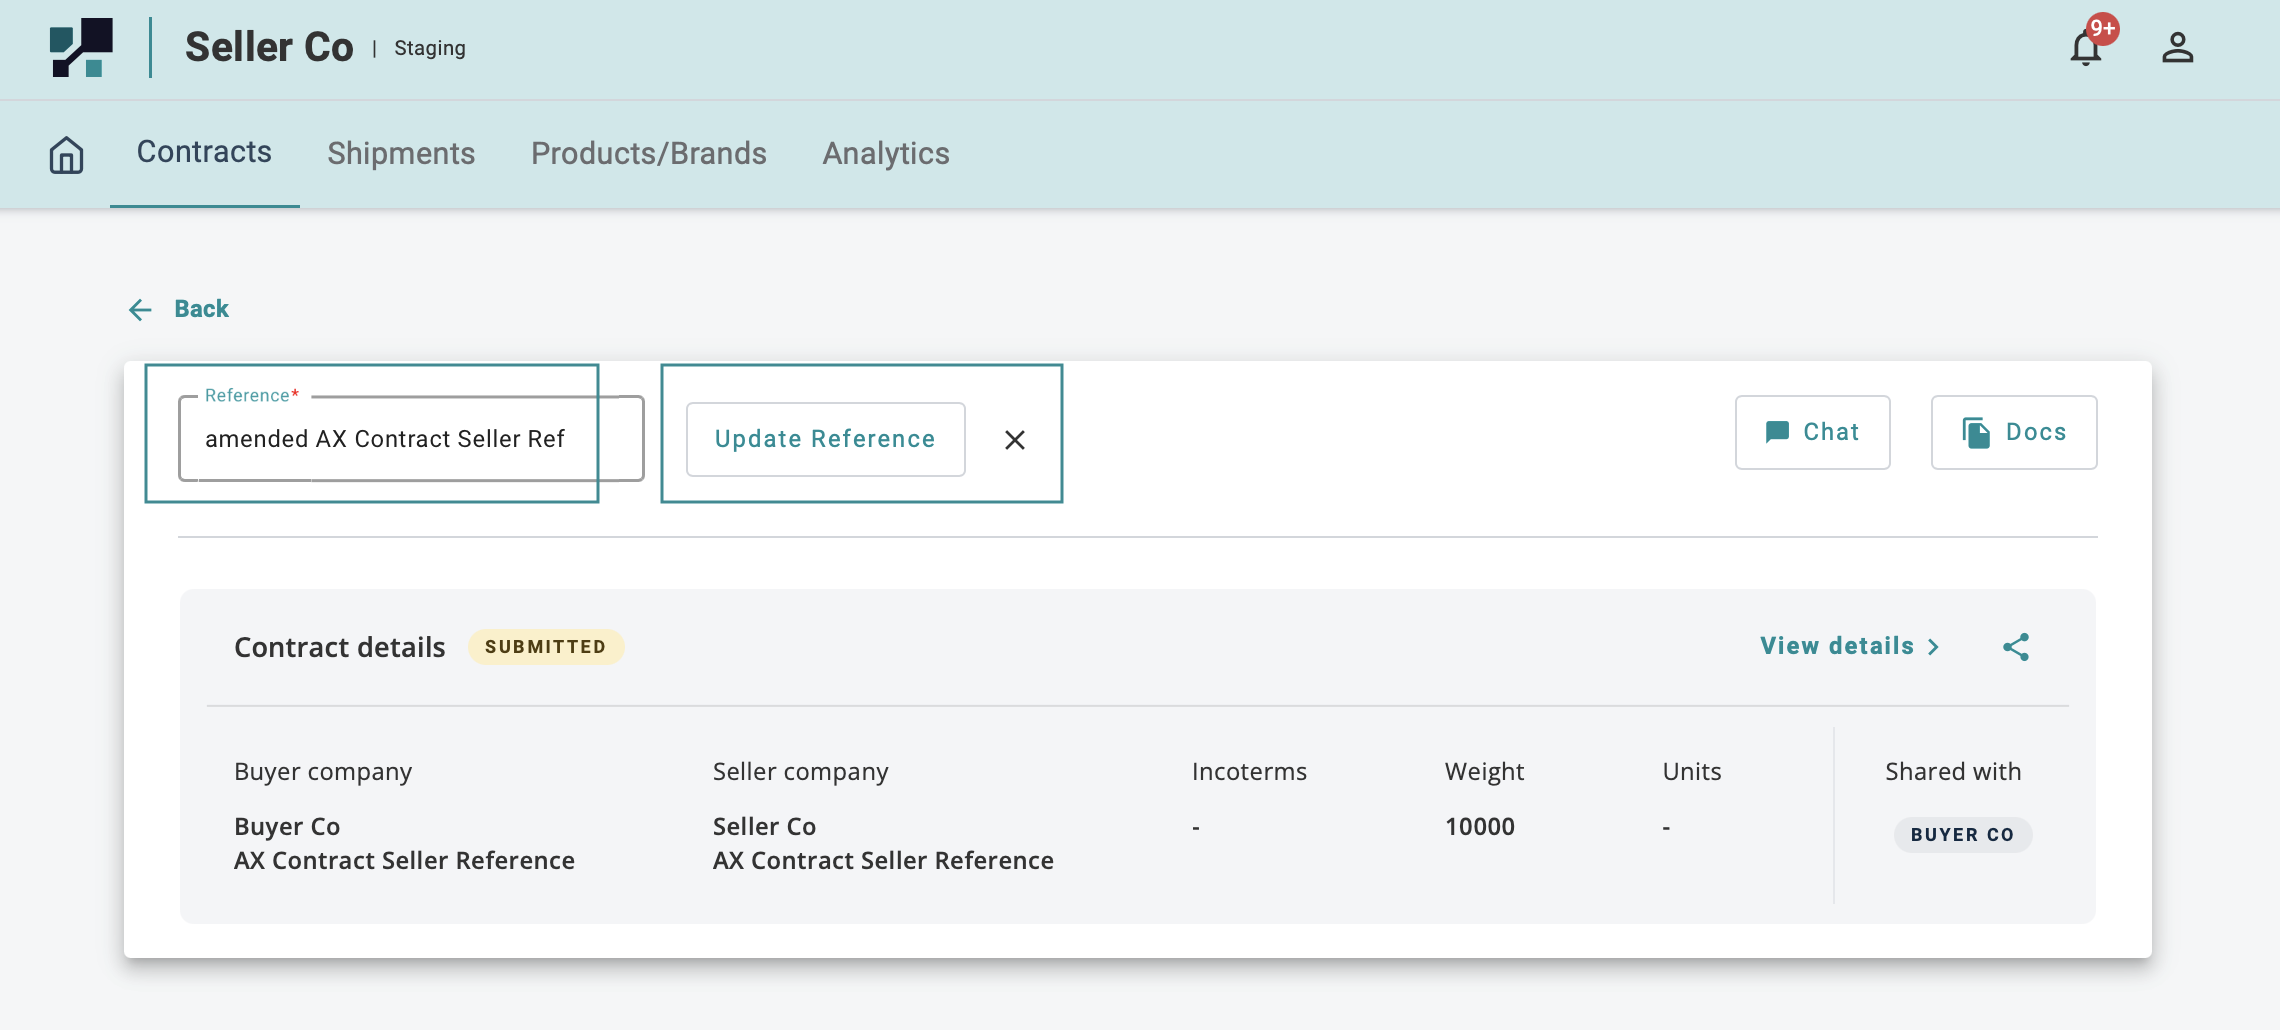Screen dimensions: 2280x1030
Task: Go to the home page icon
Action: (67, 155)
